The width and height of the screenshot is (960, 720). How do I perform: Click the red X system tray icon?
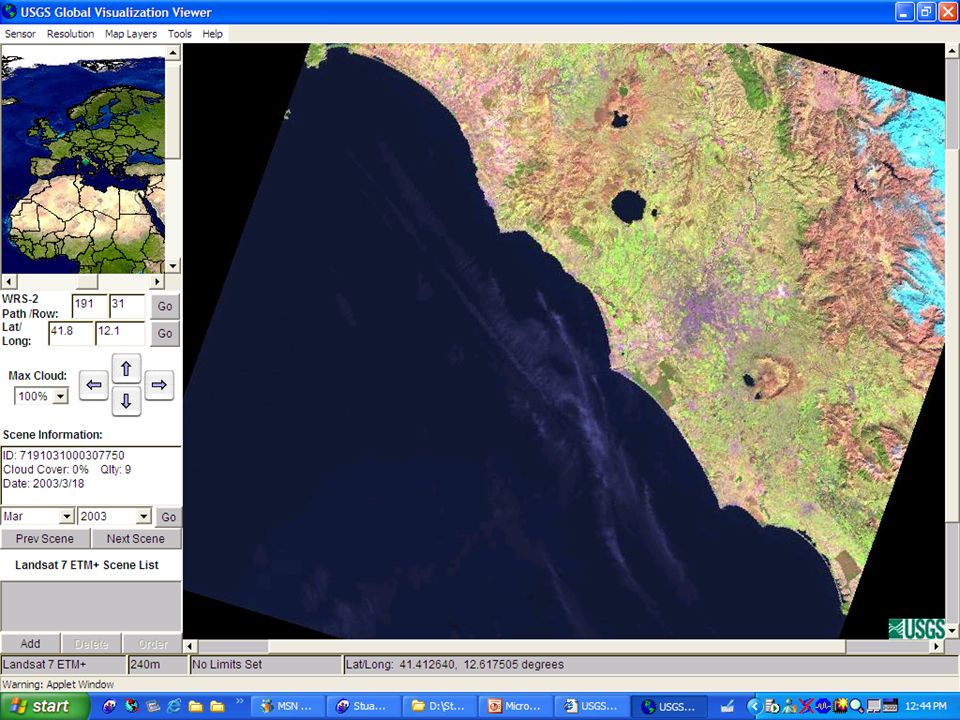point(806,707)
